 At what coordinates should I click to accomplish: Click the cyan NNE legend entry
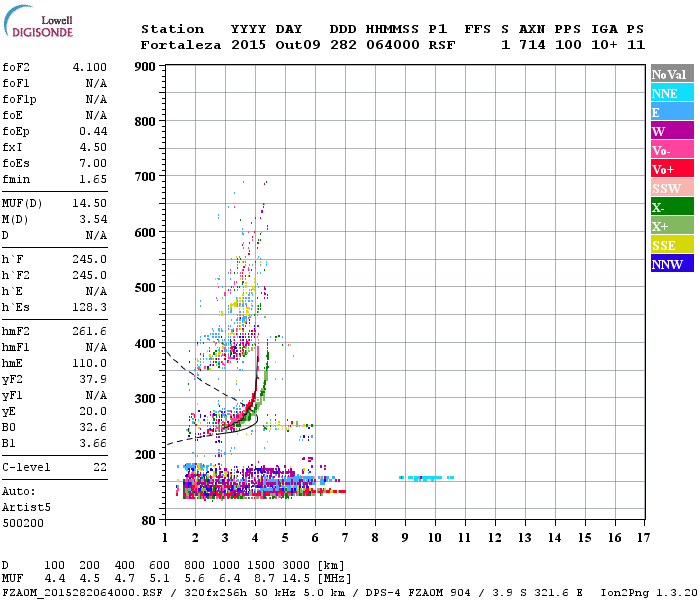click(x=672, y=93)
